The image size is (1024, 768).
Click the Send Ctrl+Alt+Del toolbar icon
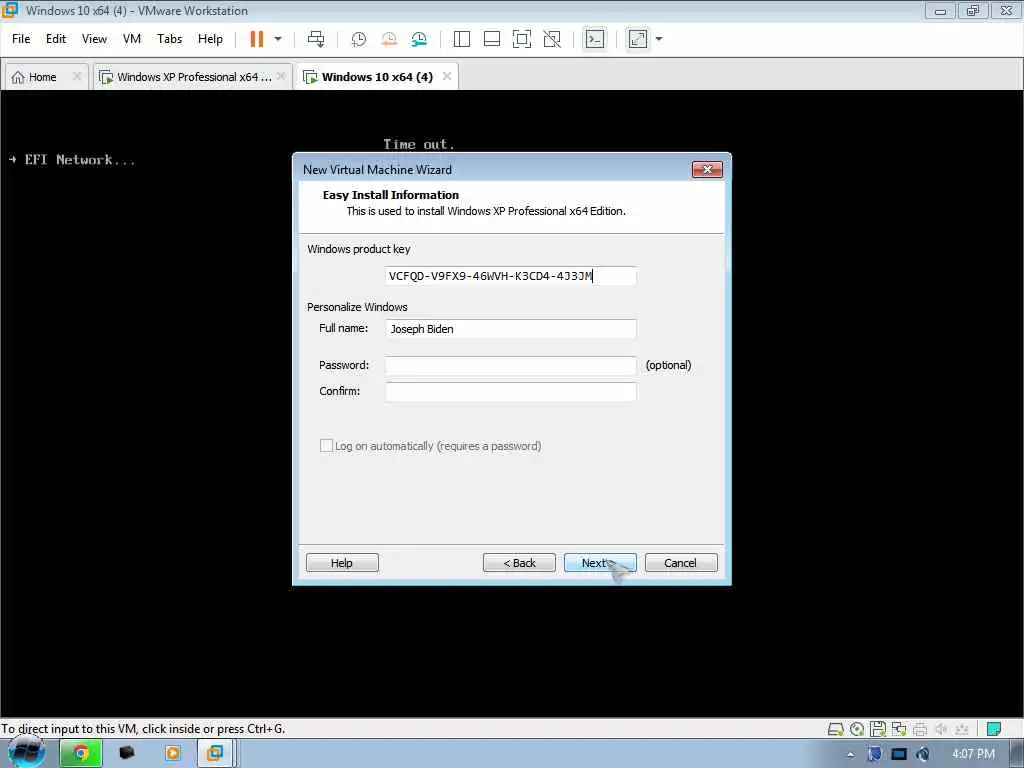[x=316, y=39]
